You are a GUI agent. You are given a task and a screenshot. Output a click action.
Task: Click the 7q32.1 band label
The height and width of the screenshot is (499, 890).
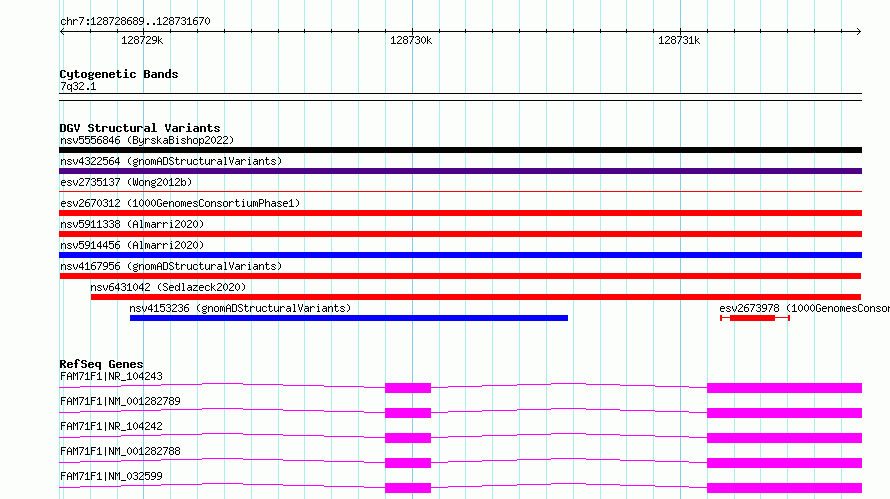click(78, 86)
